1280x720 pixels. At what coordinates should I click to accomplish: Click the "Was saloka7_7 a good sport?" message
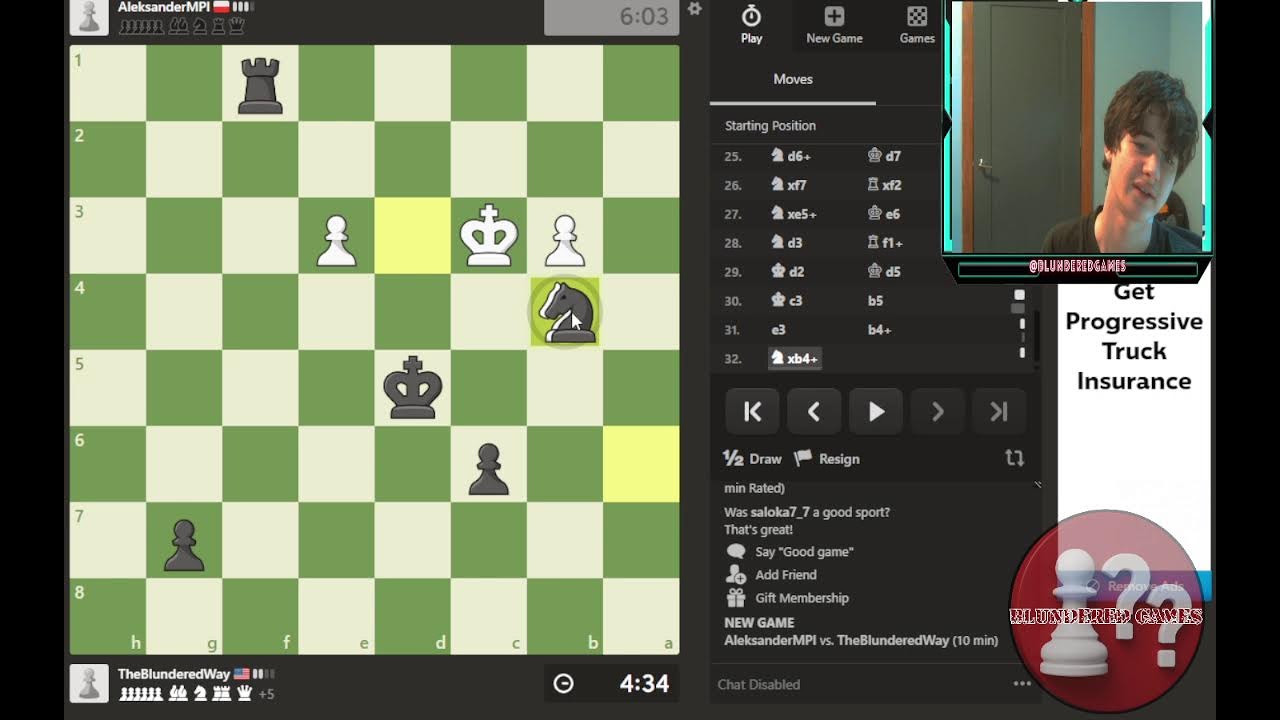(x=807, y=512)
